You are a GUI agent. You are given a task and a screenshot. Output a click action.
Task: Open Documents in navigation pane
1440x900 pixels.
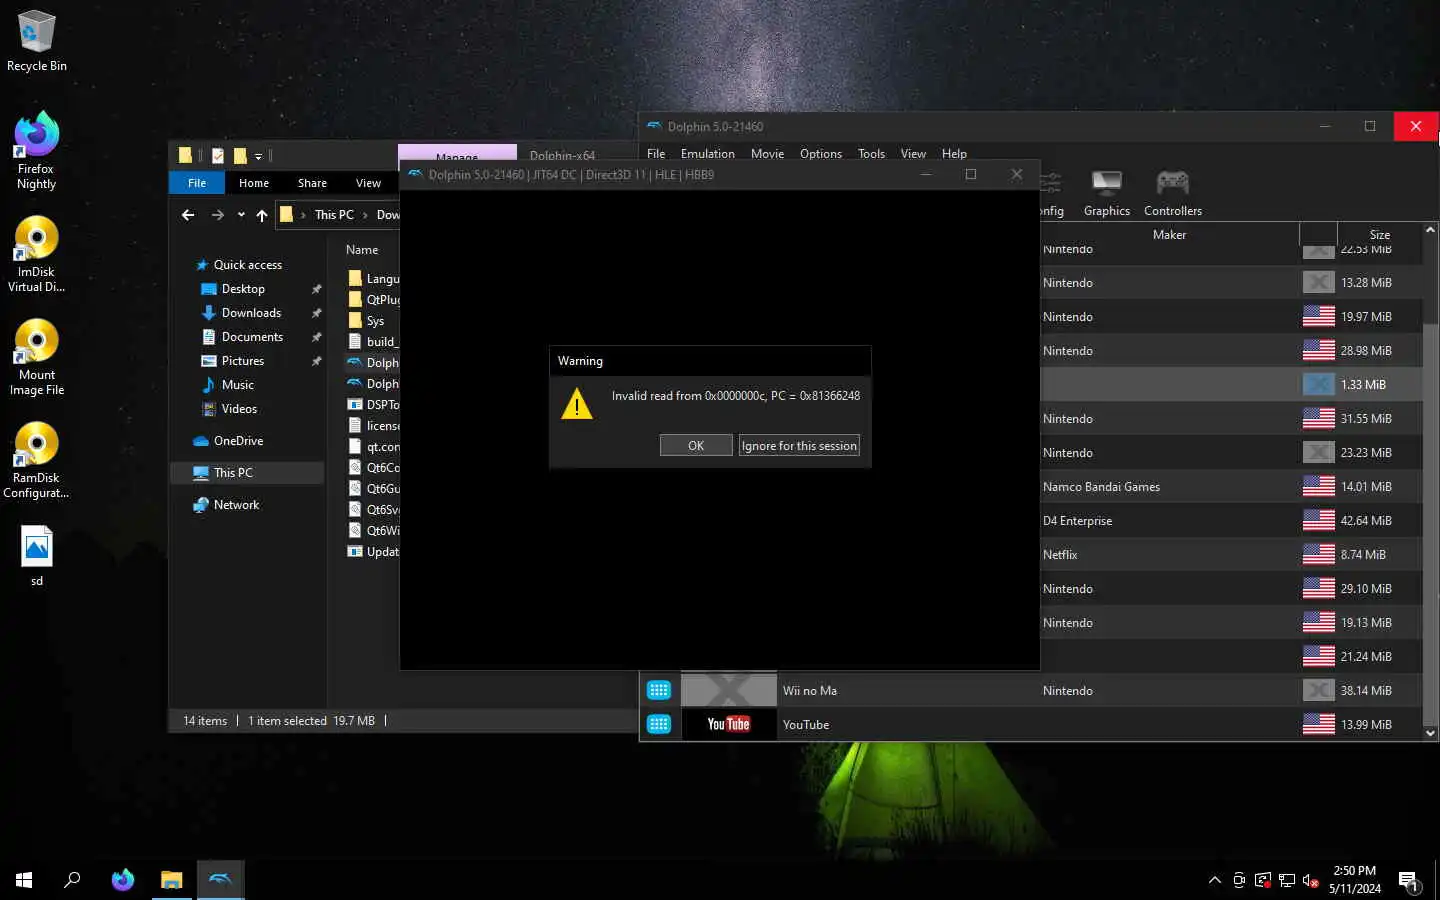(252, 337)
